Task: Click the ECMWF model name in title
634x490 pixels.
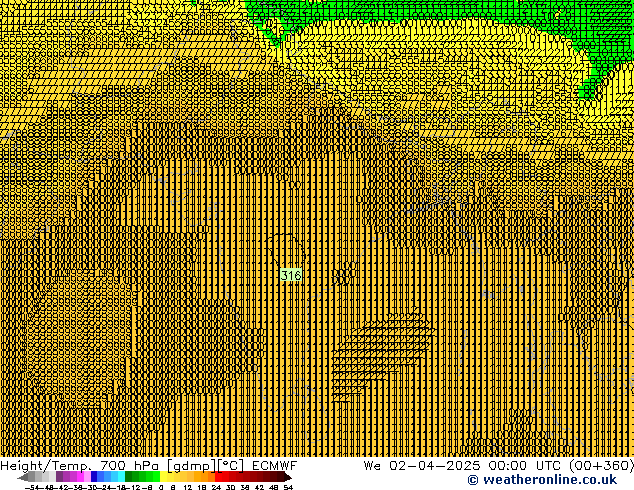Action: click(274, 465)
